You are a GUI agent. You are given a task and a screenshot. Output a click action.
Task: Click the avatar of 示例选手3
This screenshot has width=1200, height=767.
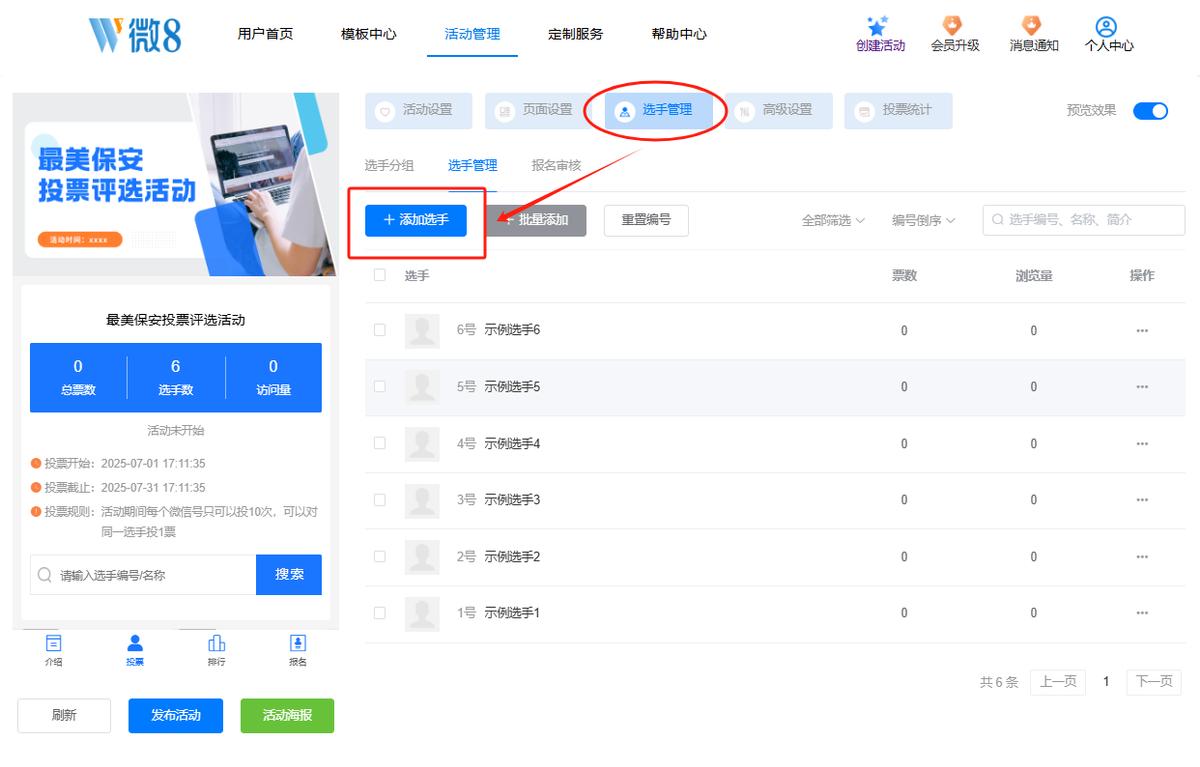click(422, 500)
